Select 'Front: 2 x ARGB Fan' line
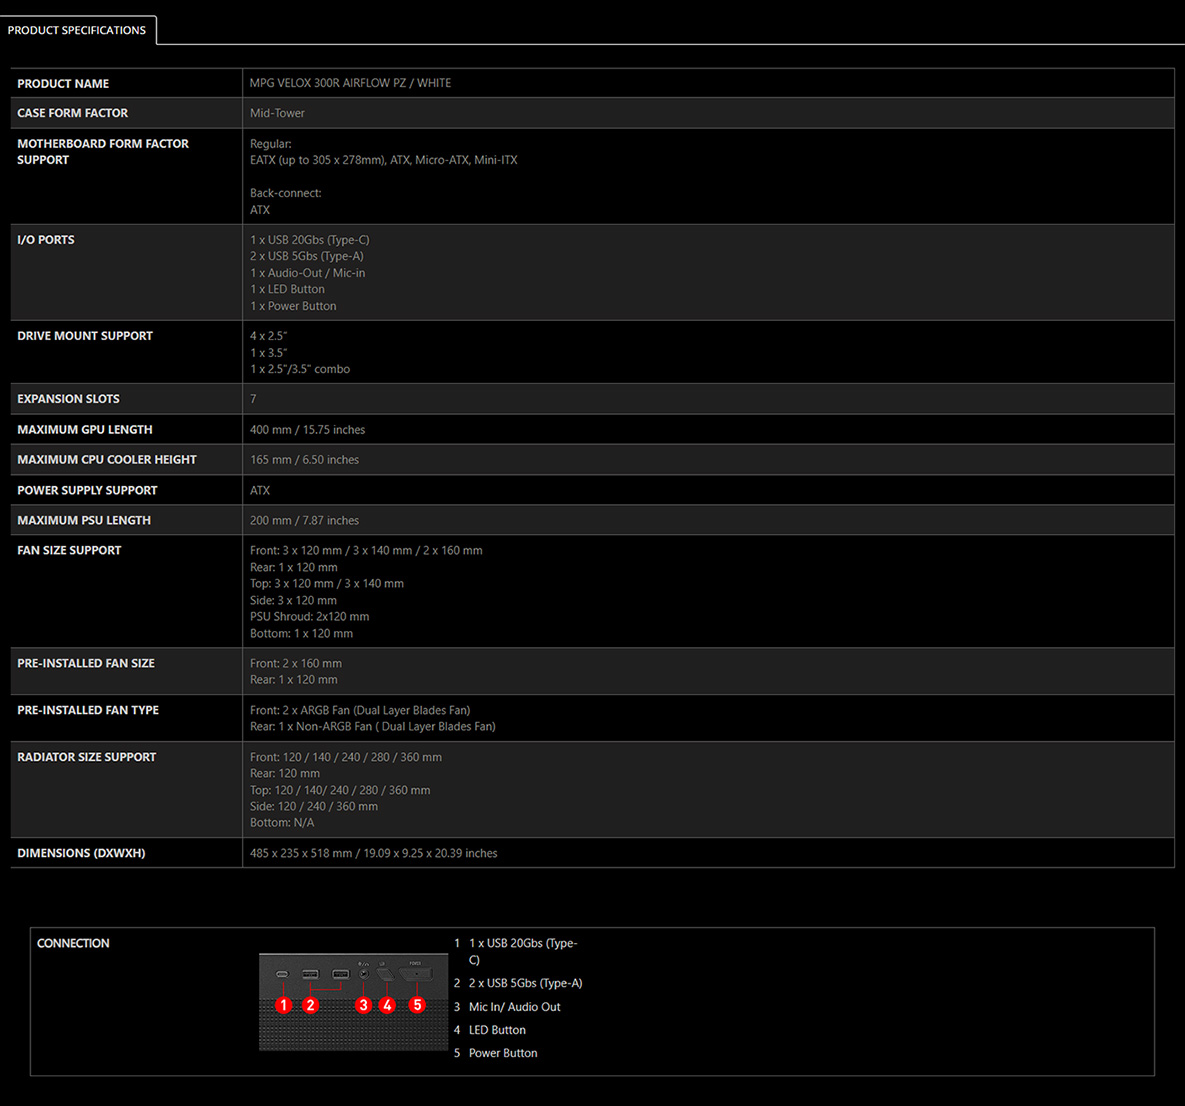 [360, 711]
